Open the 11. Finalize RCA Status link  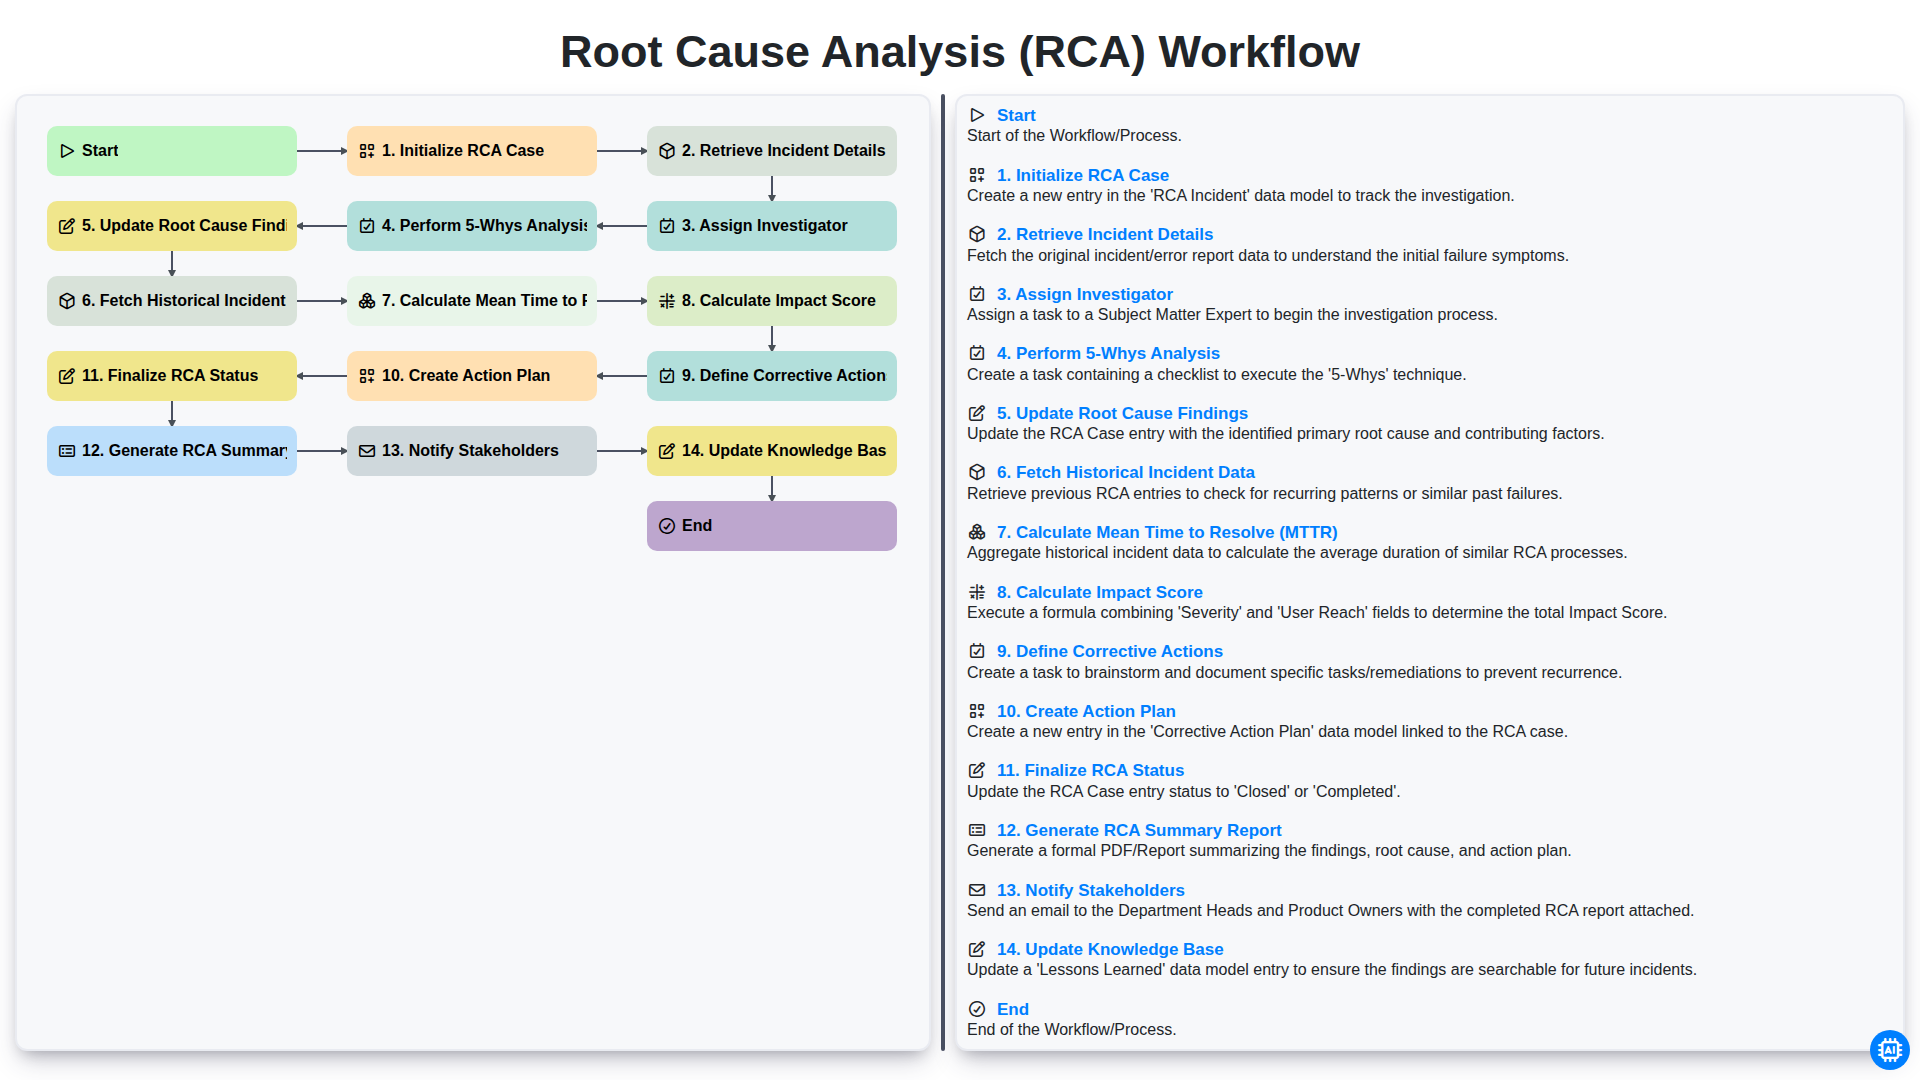click(x=1090, y=770)
